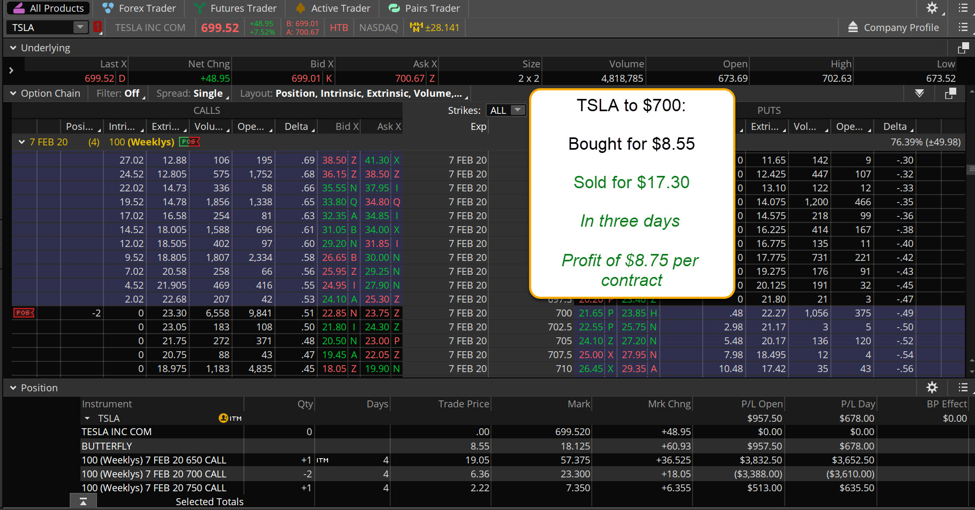The height and width of the screenshot is (510, 975).
Task: Click the TSLA symbol input field
Action: point(40,27)
